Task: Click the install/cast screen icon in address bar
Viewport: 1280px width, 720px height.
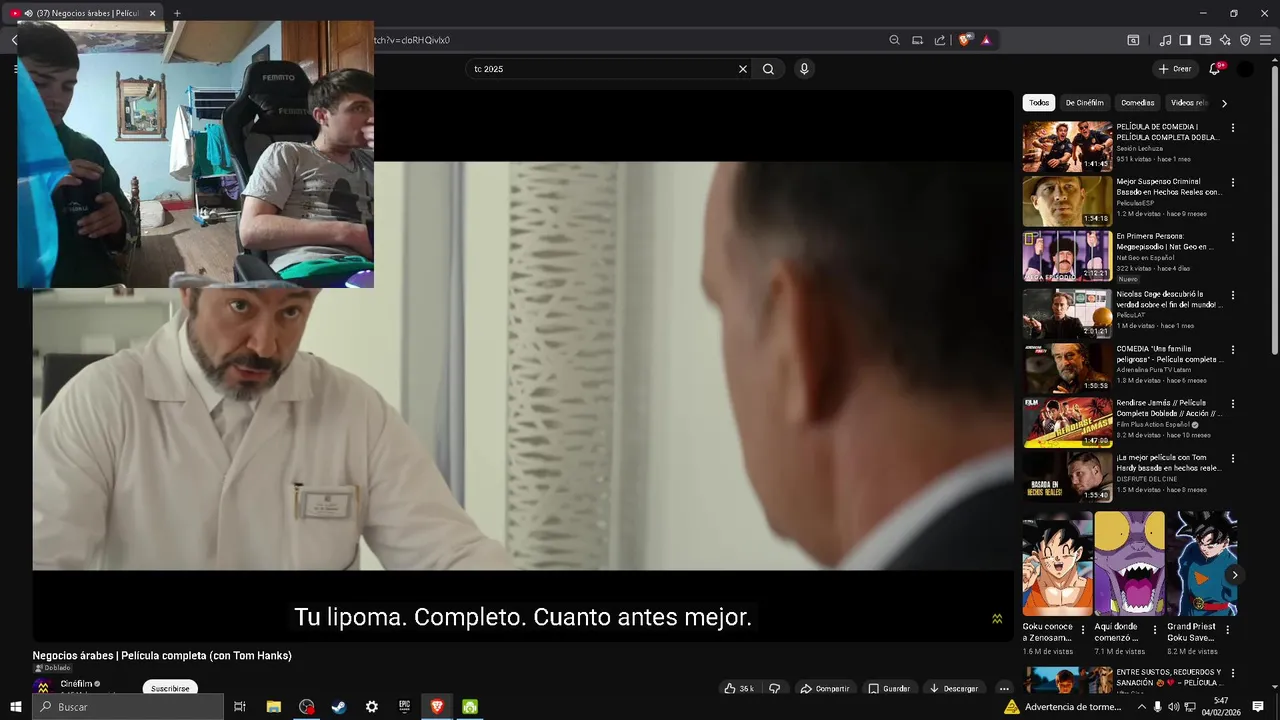Action: 917,40
